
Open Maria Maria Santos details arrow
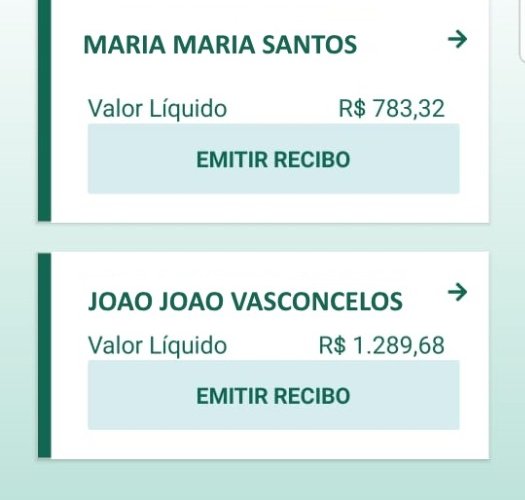[x=457, y=40]
